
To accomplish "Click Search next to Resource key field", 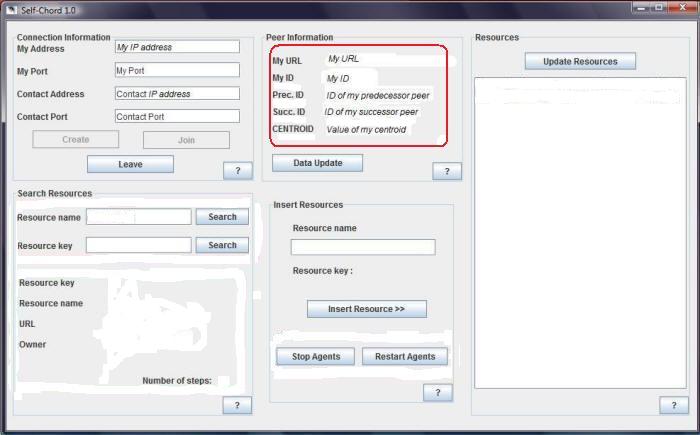I will [222, 245].
